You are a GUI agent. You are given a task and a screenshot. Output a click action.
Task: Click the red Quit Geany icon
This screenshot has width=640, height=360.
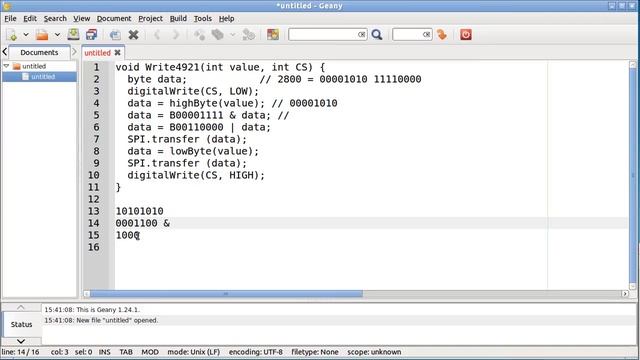(x=466, y=35)
